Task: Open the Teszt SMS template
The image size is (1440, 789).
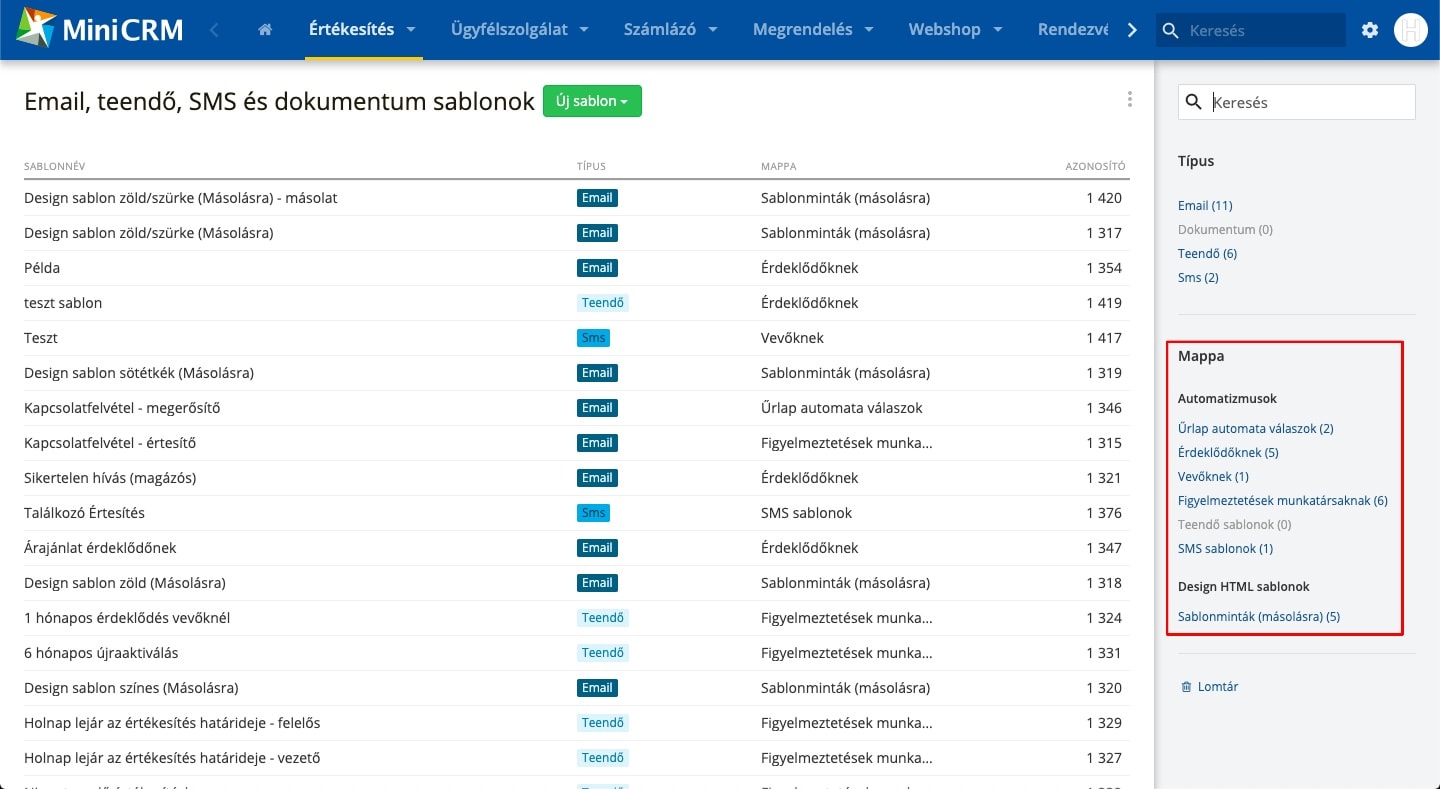Action: coord(41,338)
